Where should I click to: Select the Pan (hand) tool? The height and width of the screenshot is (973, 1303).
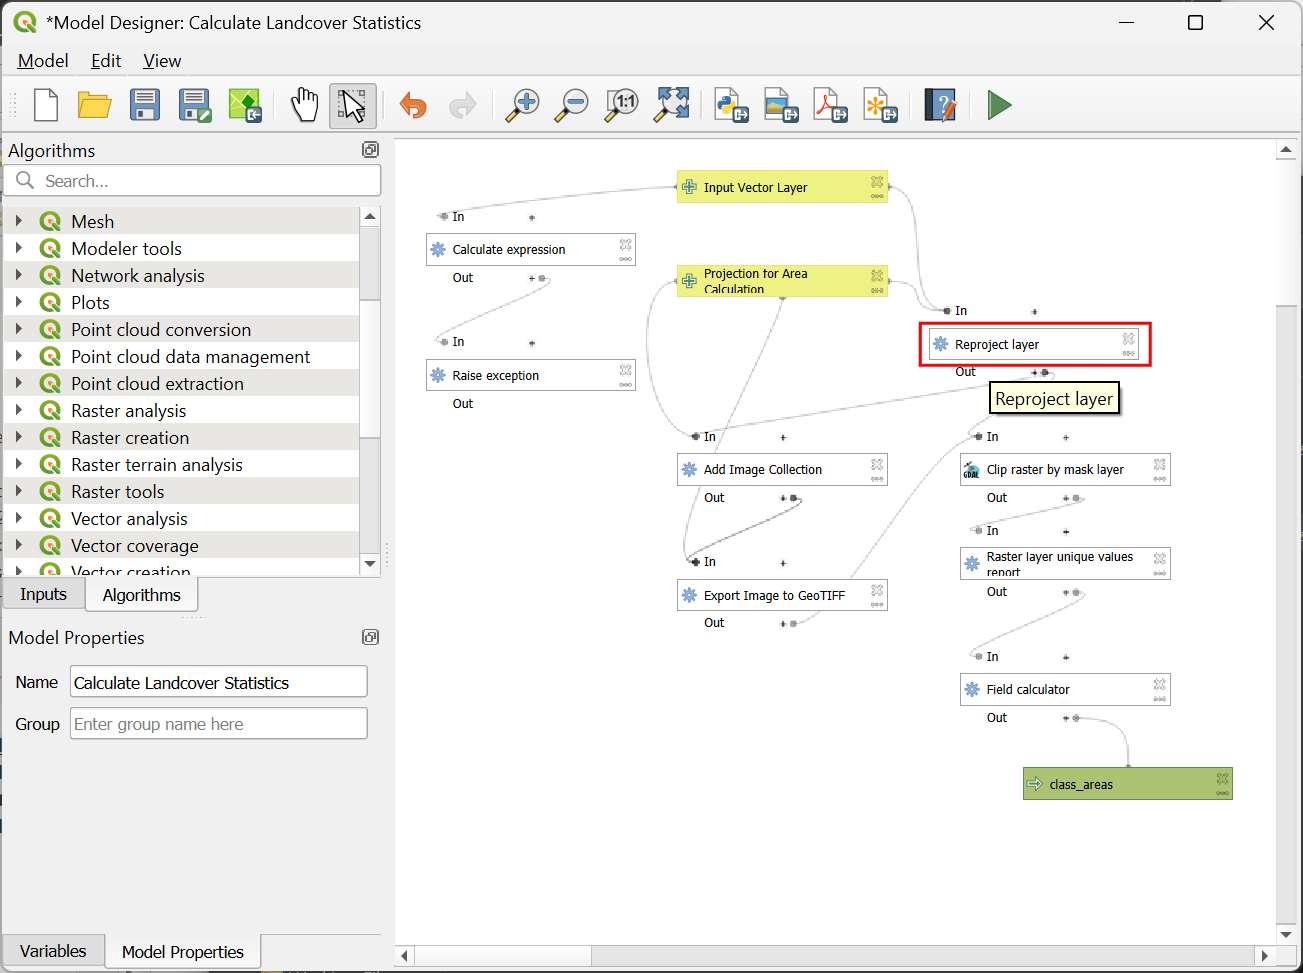(x=304, y=105)
